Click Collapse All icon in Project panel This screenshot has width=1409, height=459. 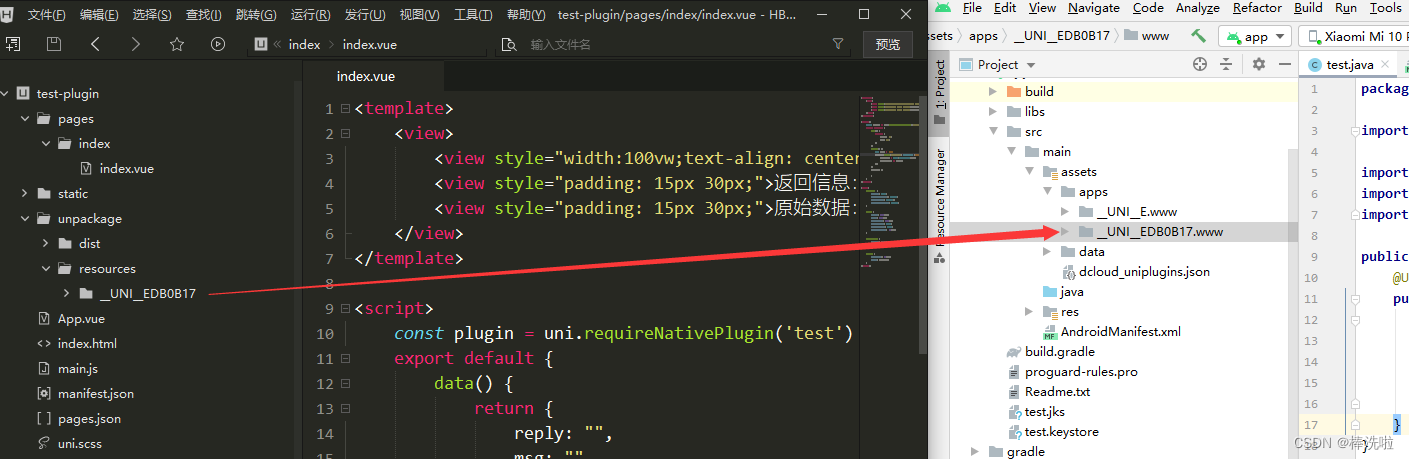[1227, 64]
